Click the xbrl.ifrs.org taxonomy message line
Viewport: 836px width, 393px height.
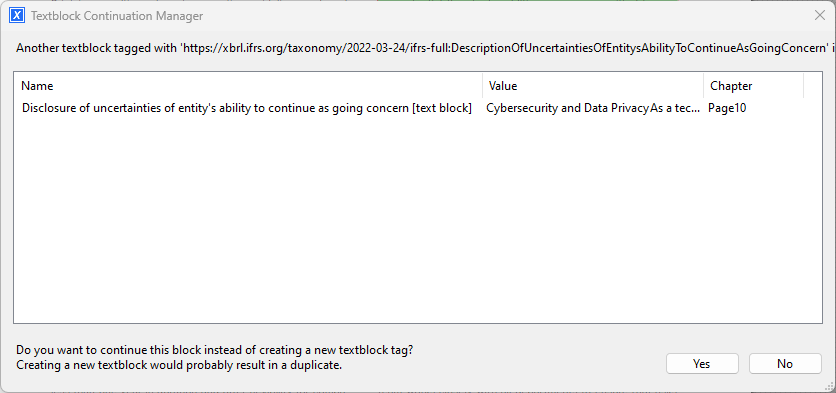pos(424,48)
